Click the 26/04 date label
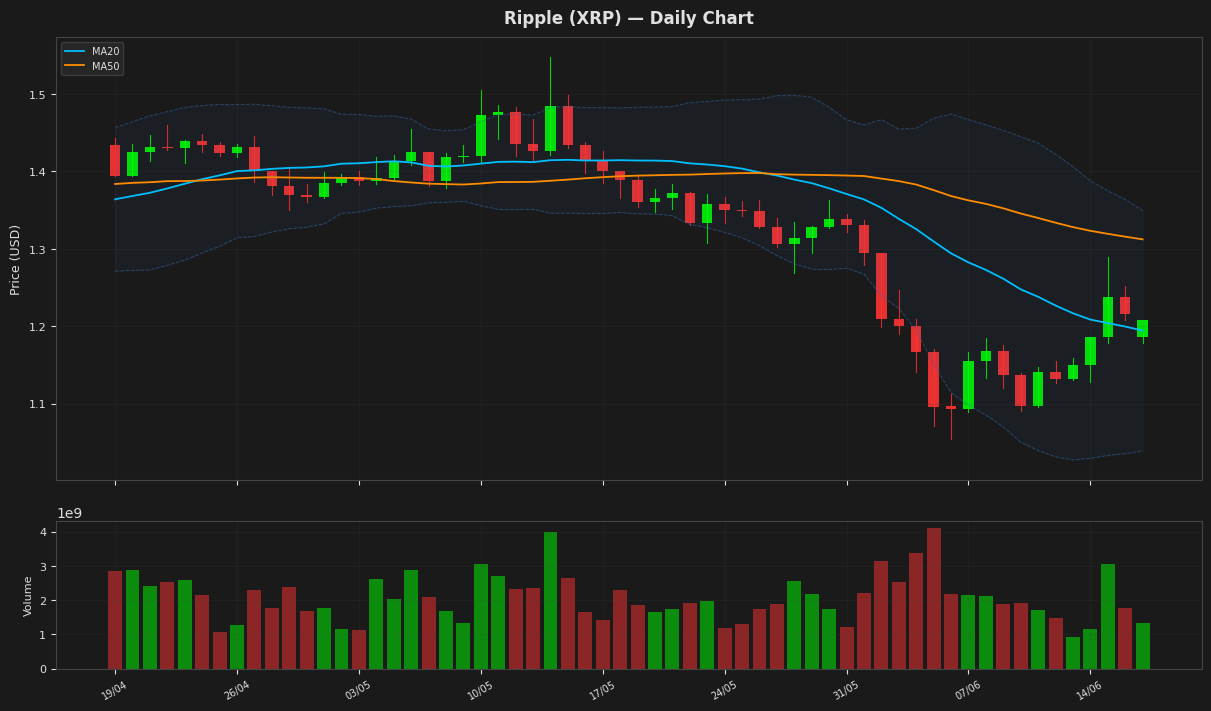The image size is (1211, 711). pos(235,690)
